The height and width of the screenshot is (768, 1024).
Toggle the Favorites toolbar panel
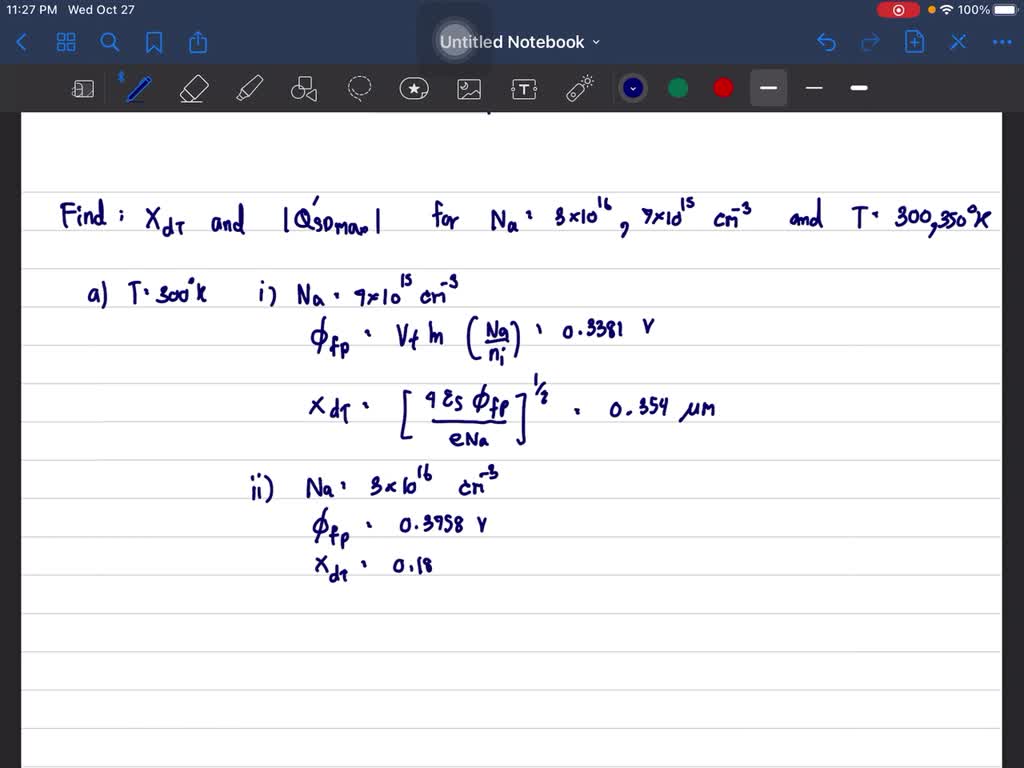pyautogui.click(x=83, y=88)
